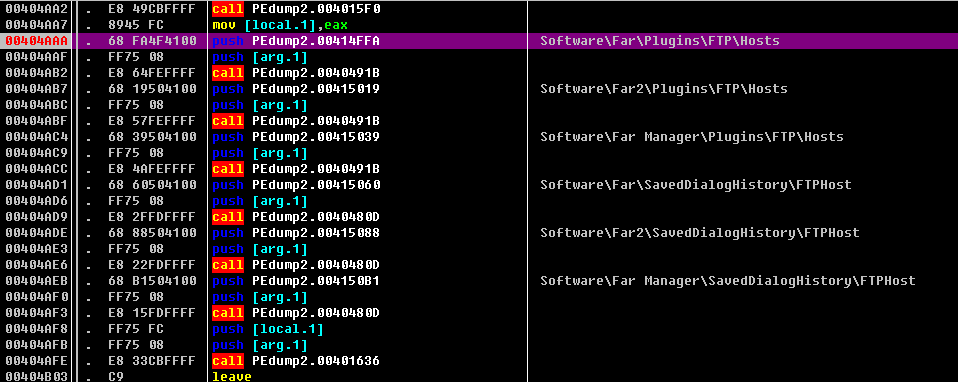
Task: Click the push [local.1] instruction
Action: [x=268, y=329]
